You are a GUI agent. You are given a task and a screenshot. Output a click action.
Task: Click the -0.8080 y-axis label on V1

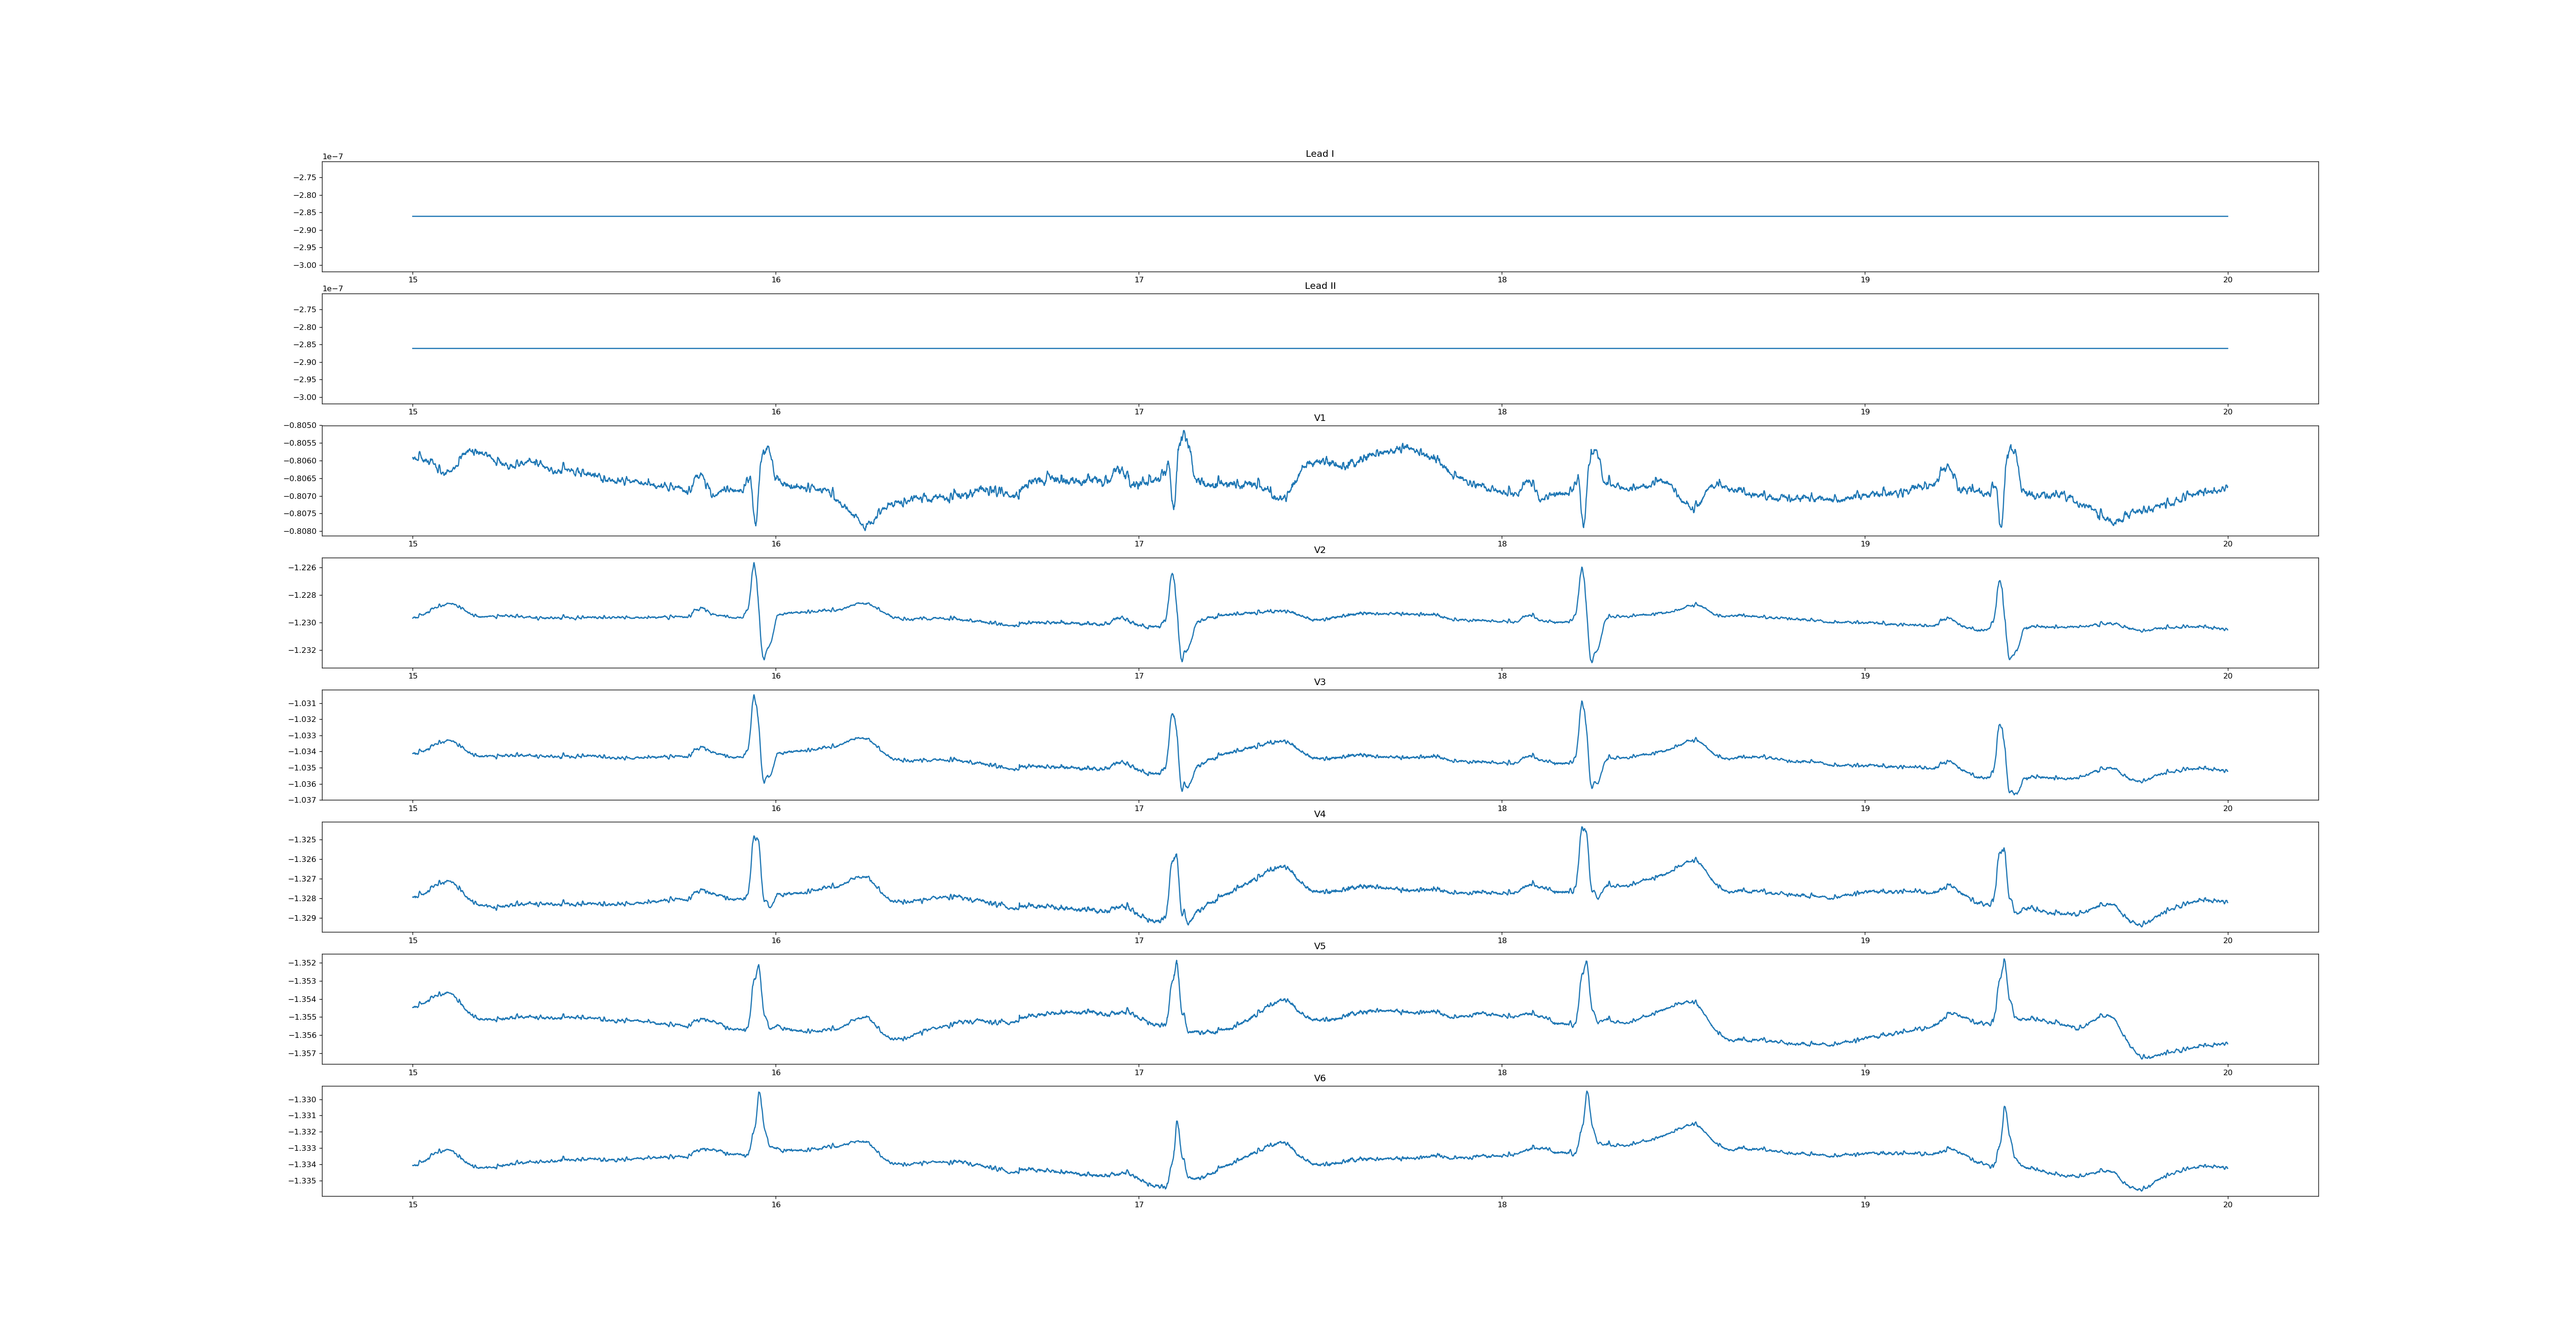pyautogui.click(x=300, y=531)
